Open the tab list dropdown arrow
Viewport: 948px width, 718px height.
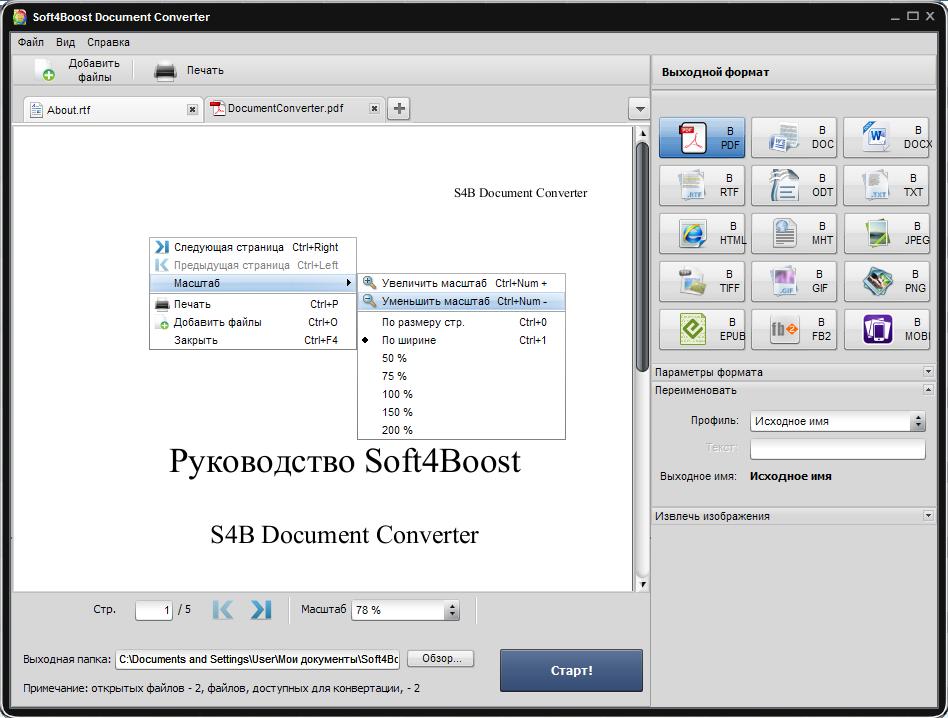639,109
